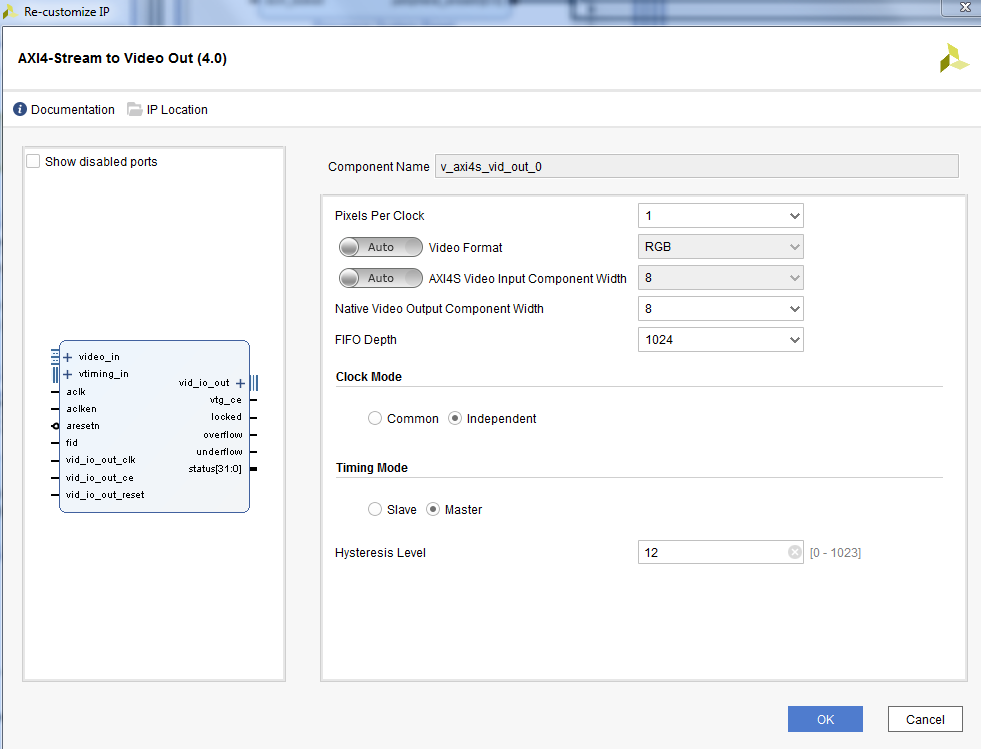Viewport: 981px width, 749px height.
Task: Open the IP Location link
Action: pyautogui.click(x=177, y=110)
